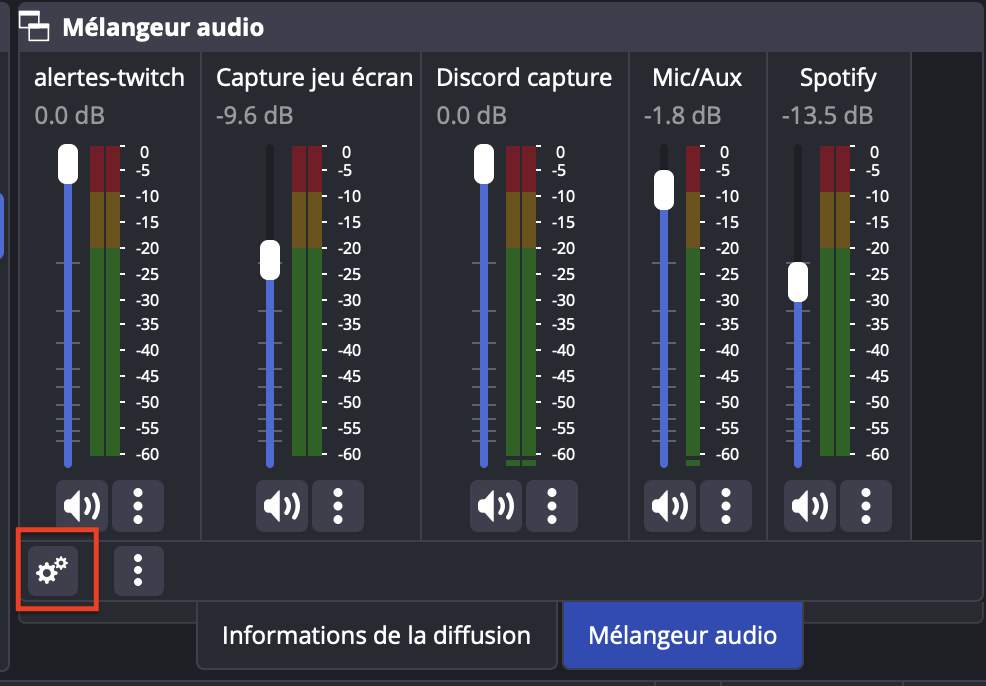
Task: Click the alertes-twitch volume meter
Action: [105, 301]
